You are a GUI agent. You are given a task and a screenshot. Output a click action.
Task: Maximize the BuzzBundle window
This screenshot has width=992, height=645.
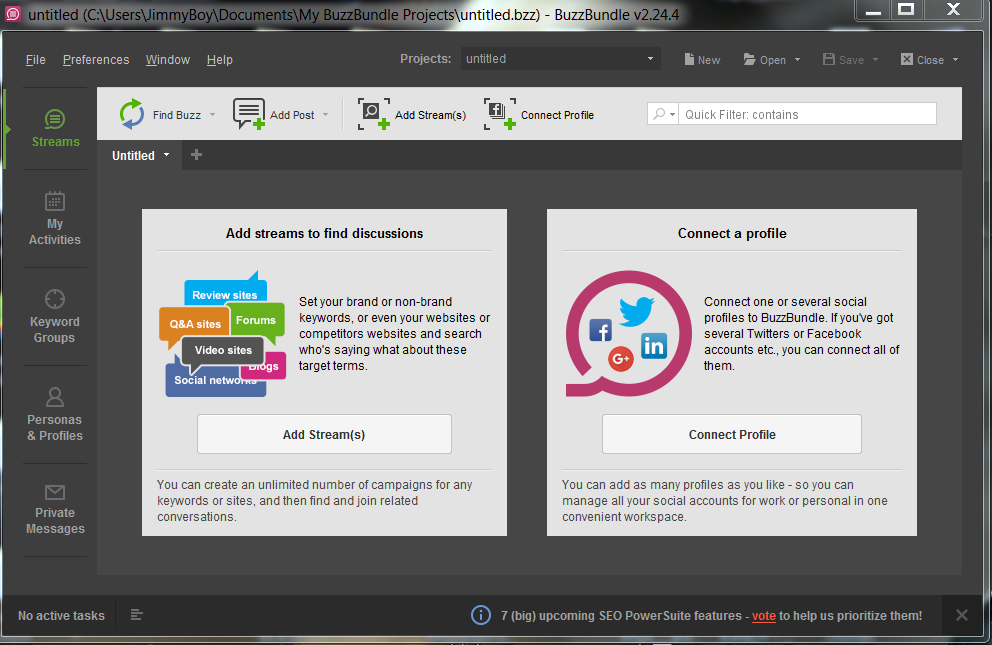click(x=906, y=9)
